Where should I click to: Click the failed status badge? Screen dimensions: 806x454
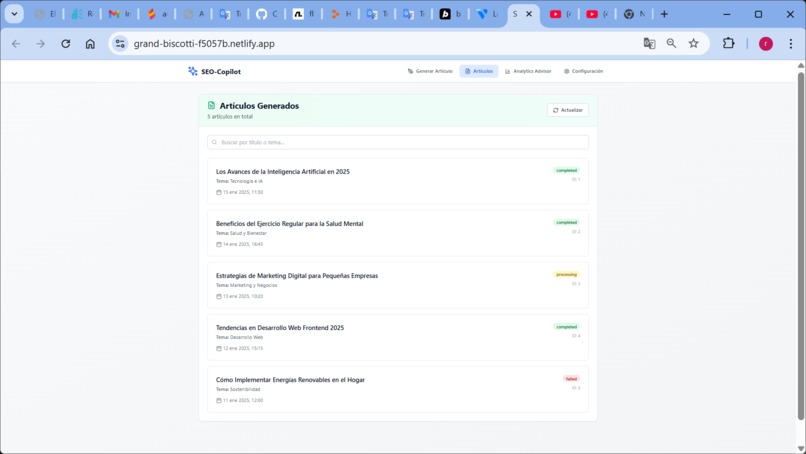coord(571,378)
